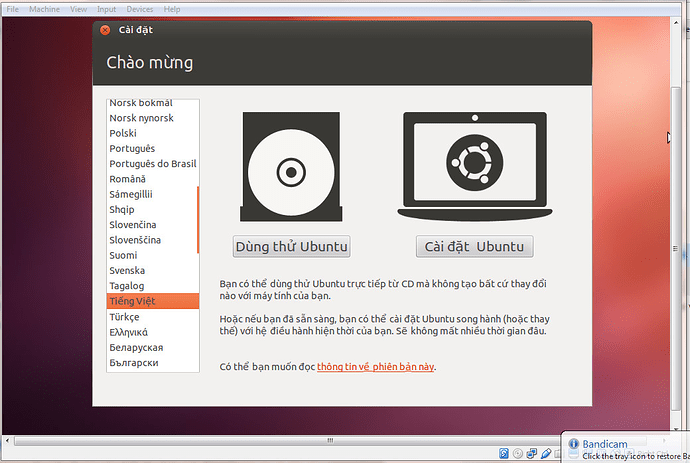Choose Ελληνικά language
Viewport: 690px width, 463px height.
pos(152,332)
